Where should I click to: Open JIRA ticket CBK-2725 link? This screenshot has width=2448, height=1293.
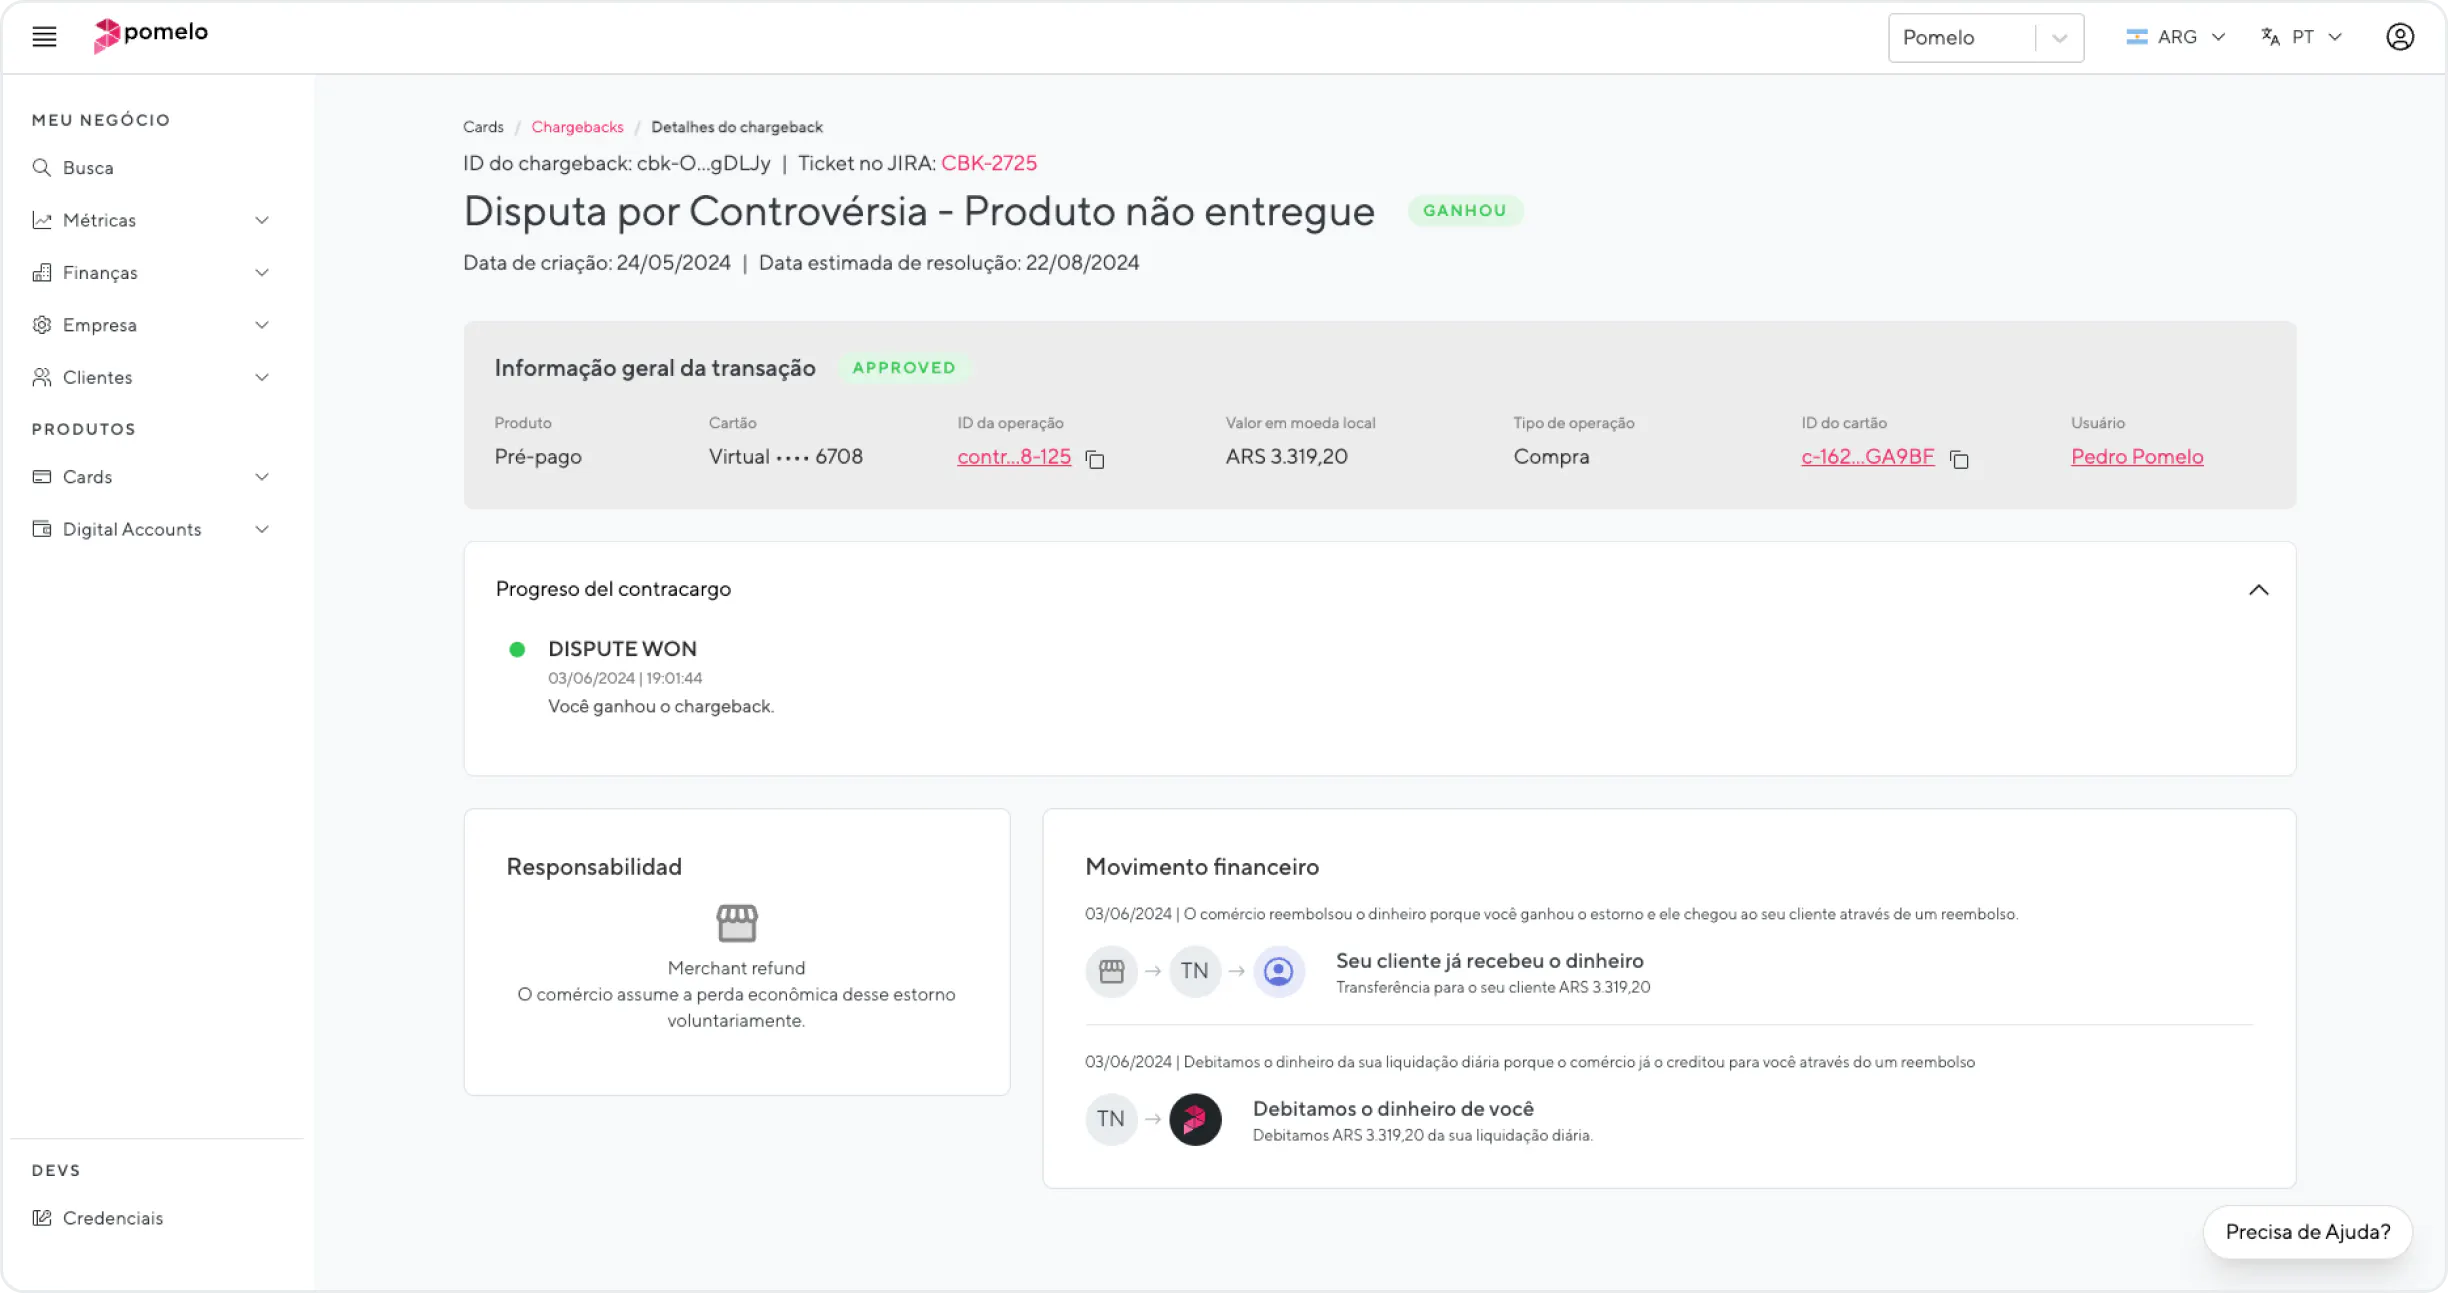point(988,163)
